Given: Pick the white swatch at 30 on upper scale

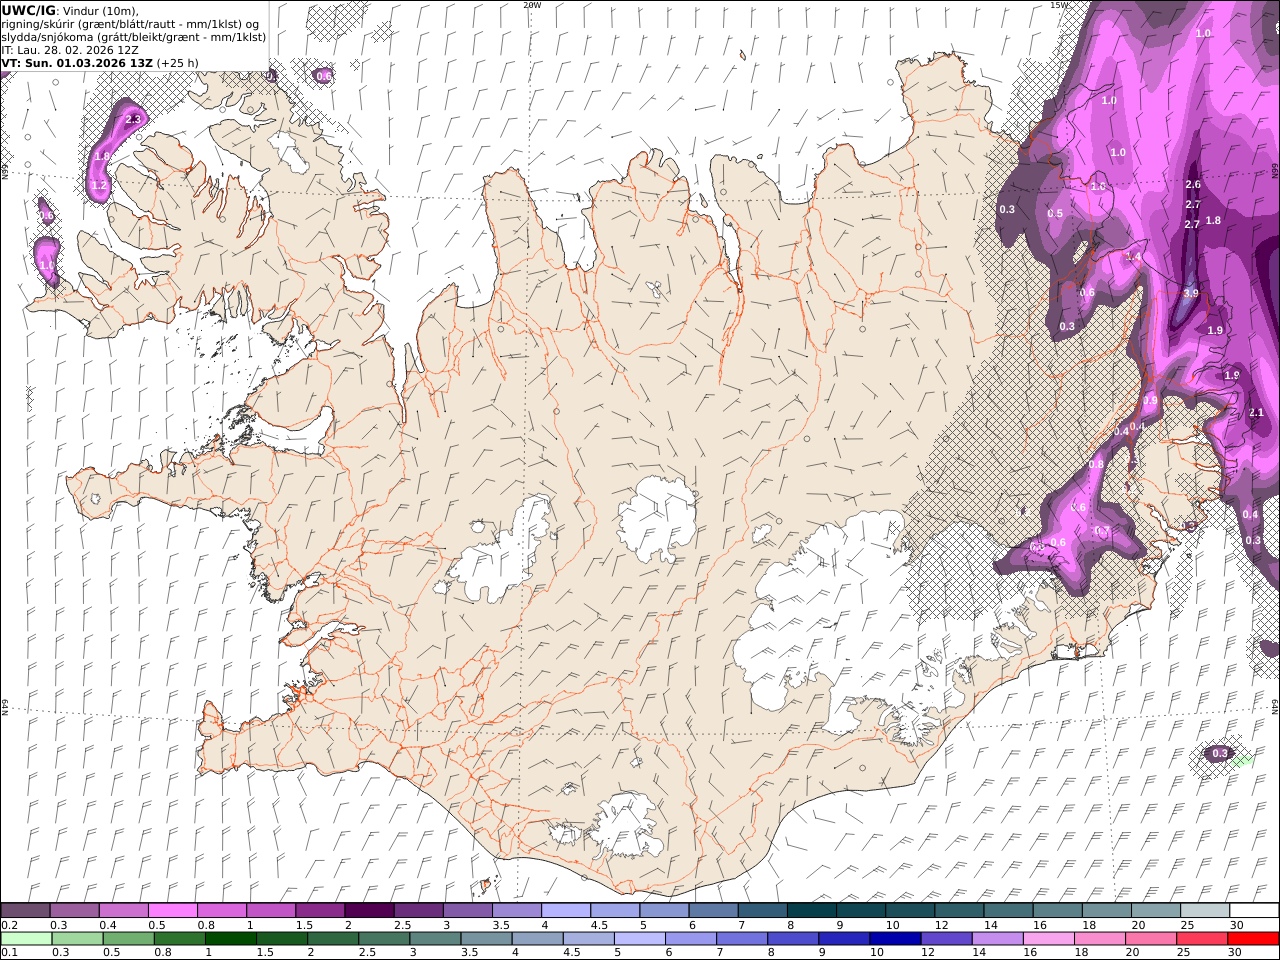Looking at the screenshot, I should [1254, 911].
